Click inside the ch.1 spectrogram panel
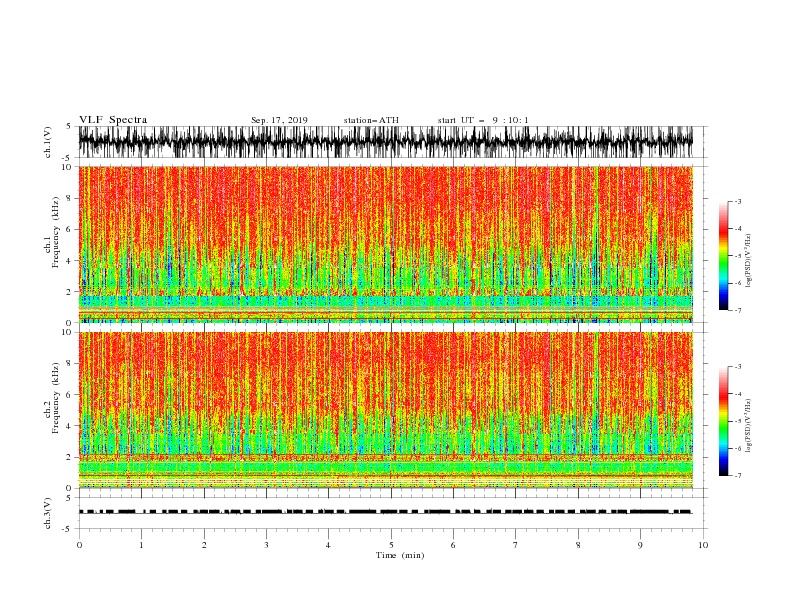The image size is (792, 612). 385,244
